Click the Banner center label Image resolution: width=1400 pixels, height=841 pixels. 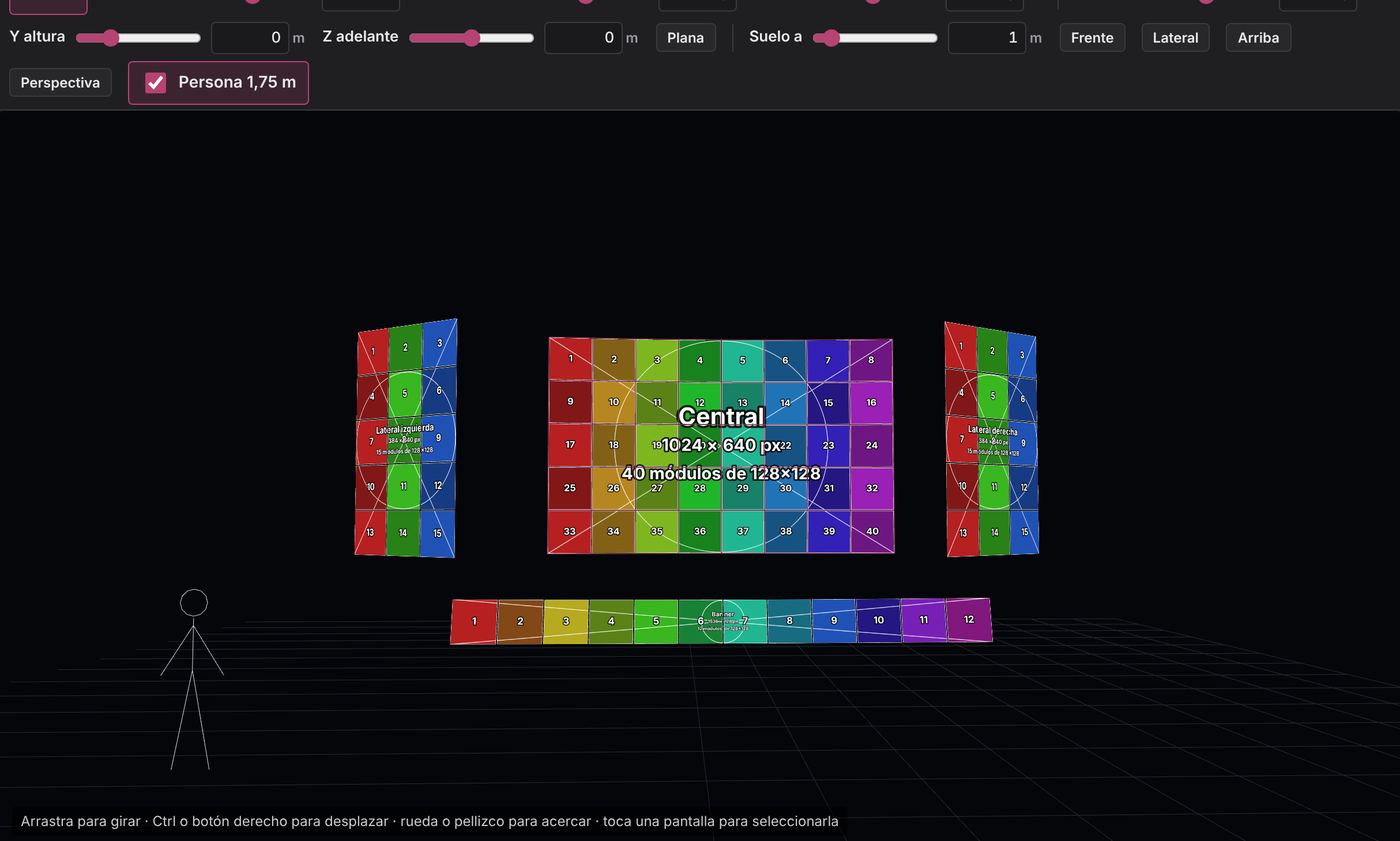coord(722,614)
